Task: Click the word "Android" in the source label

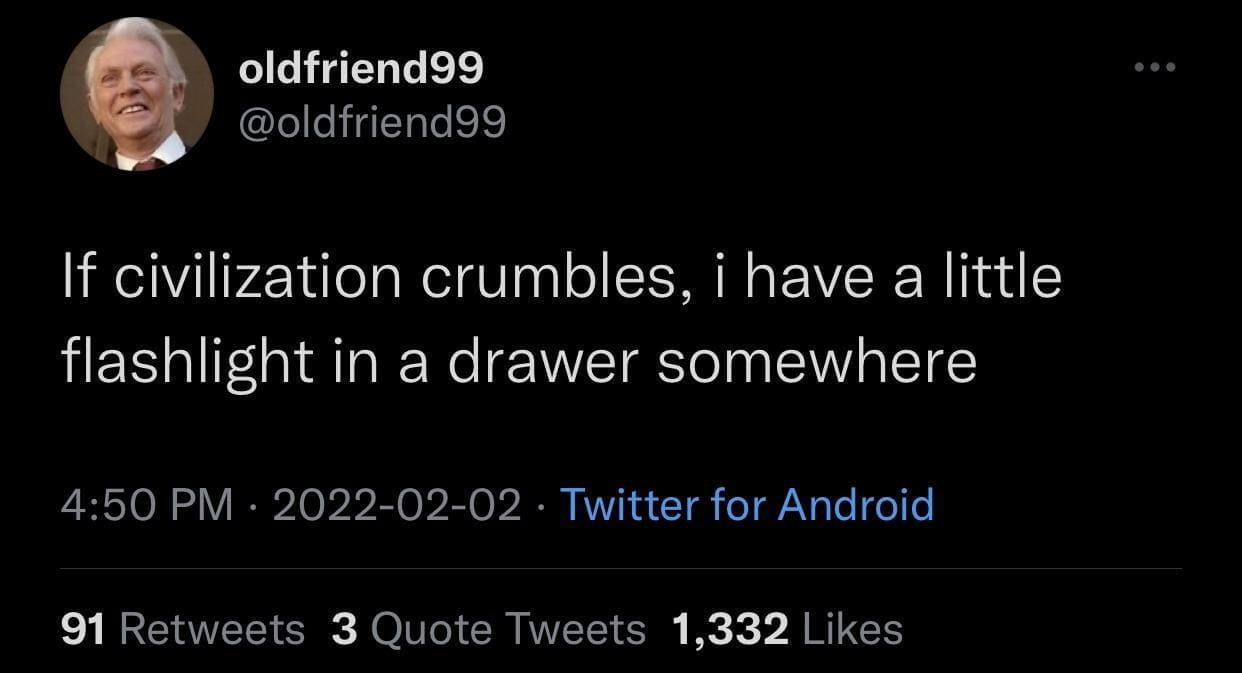Action: (x=856, y=504)
